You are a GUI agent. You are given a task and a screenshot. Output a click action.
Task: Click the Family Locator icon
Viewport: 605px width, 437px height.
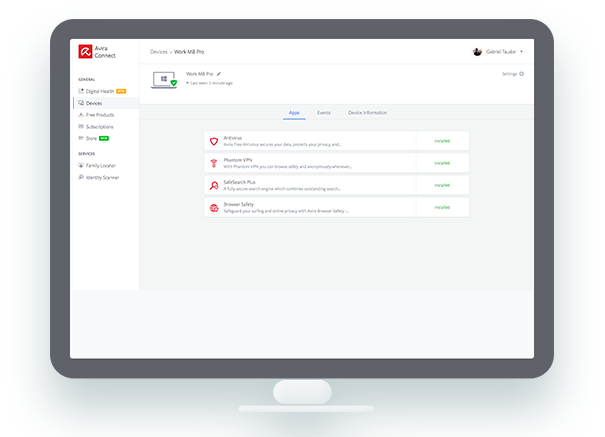click(81, 165)
